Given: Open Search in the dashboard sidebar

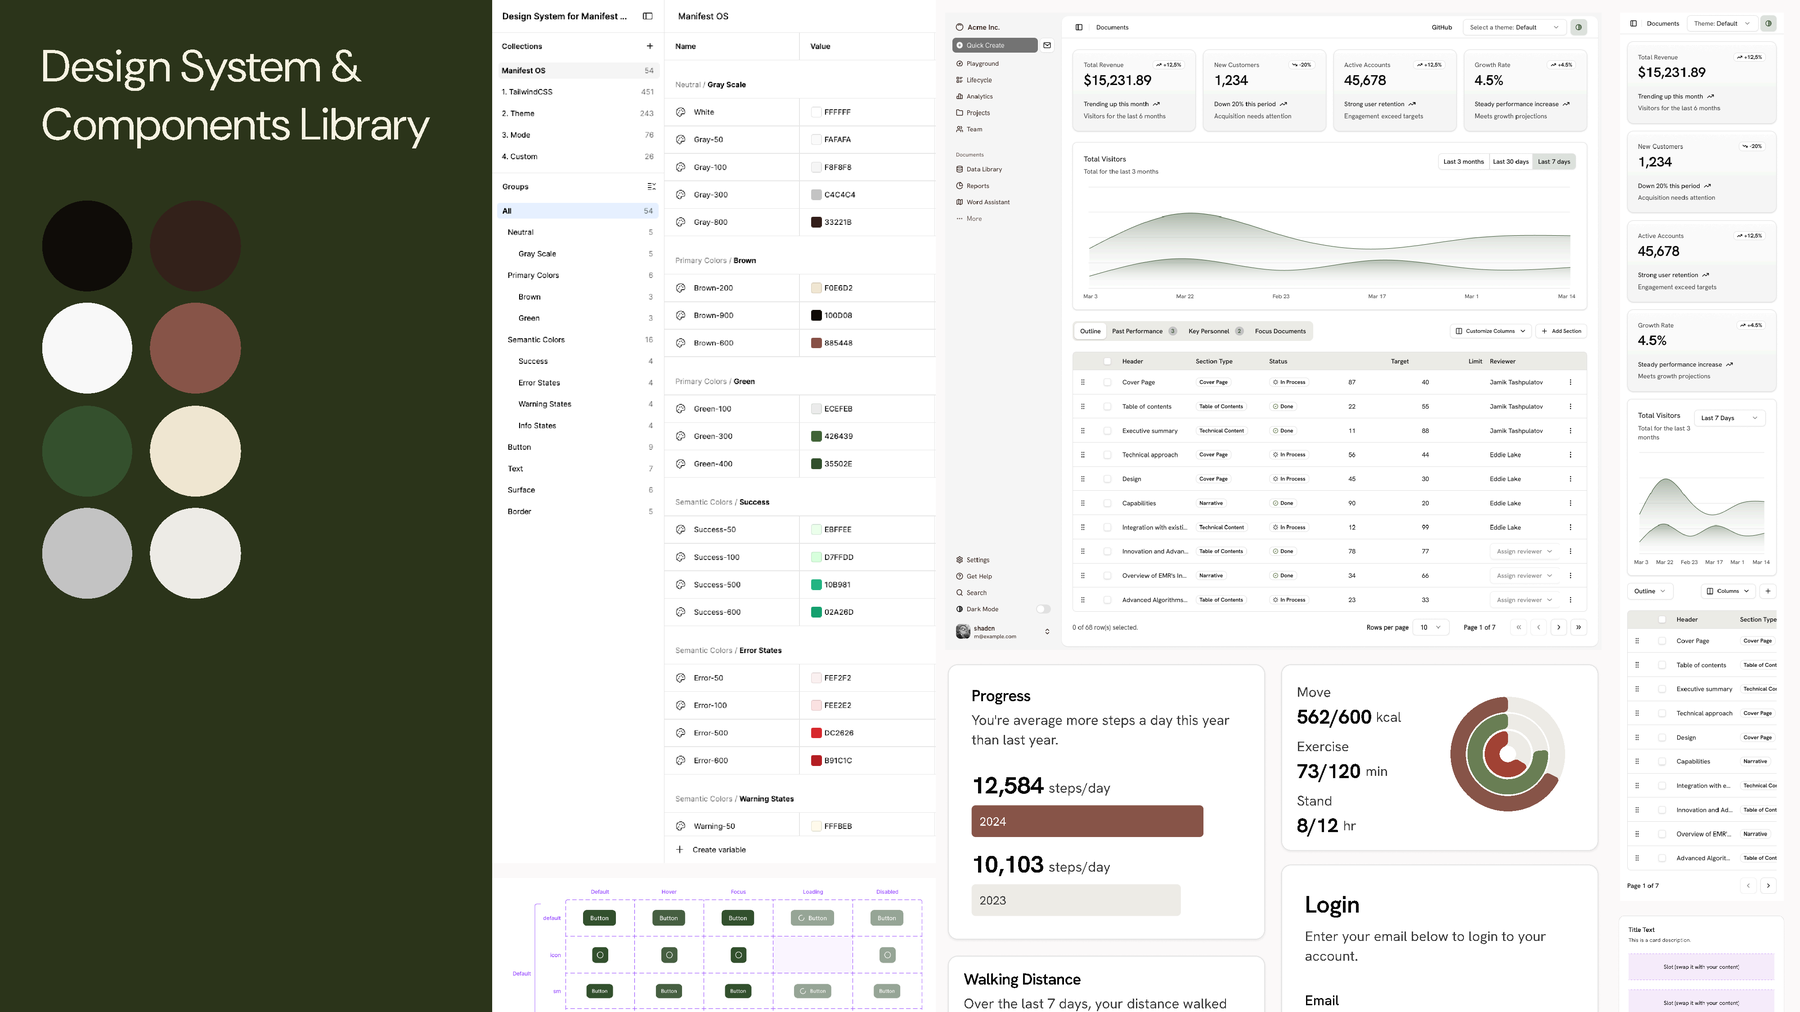Looking at the screenshot, I should click(x=971, y=593).
